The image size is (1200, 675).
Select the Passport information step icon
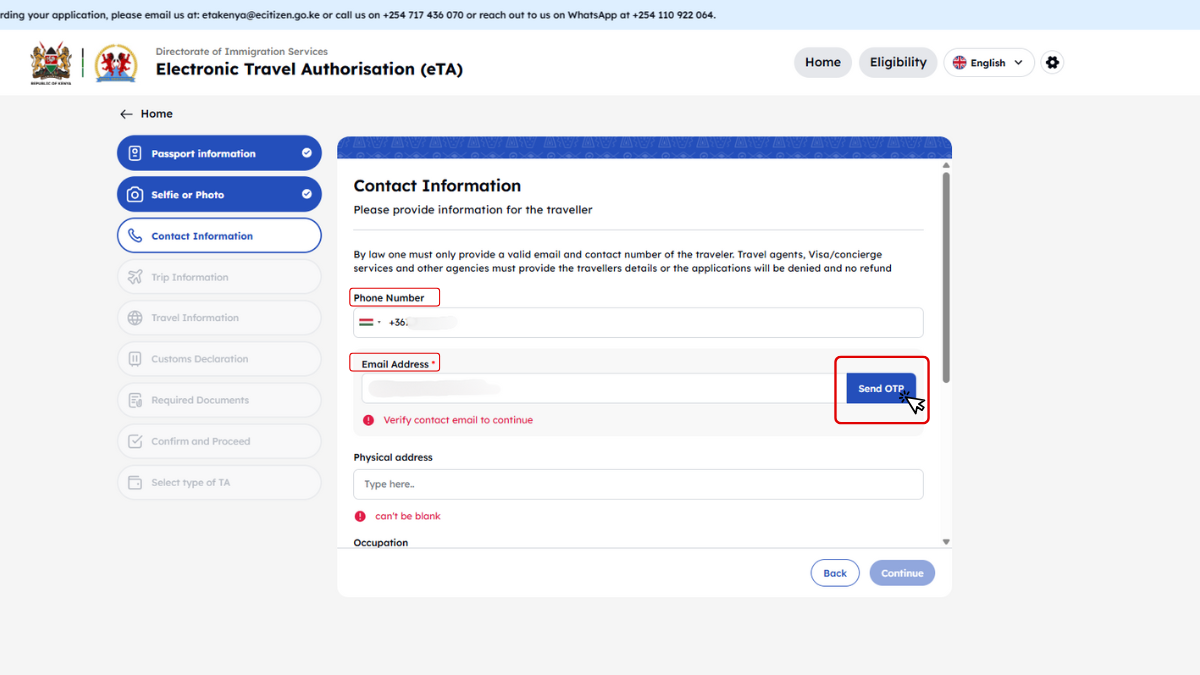[135, 154]
